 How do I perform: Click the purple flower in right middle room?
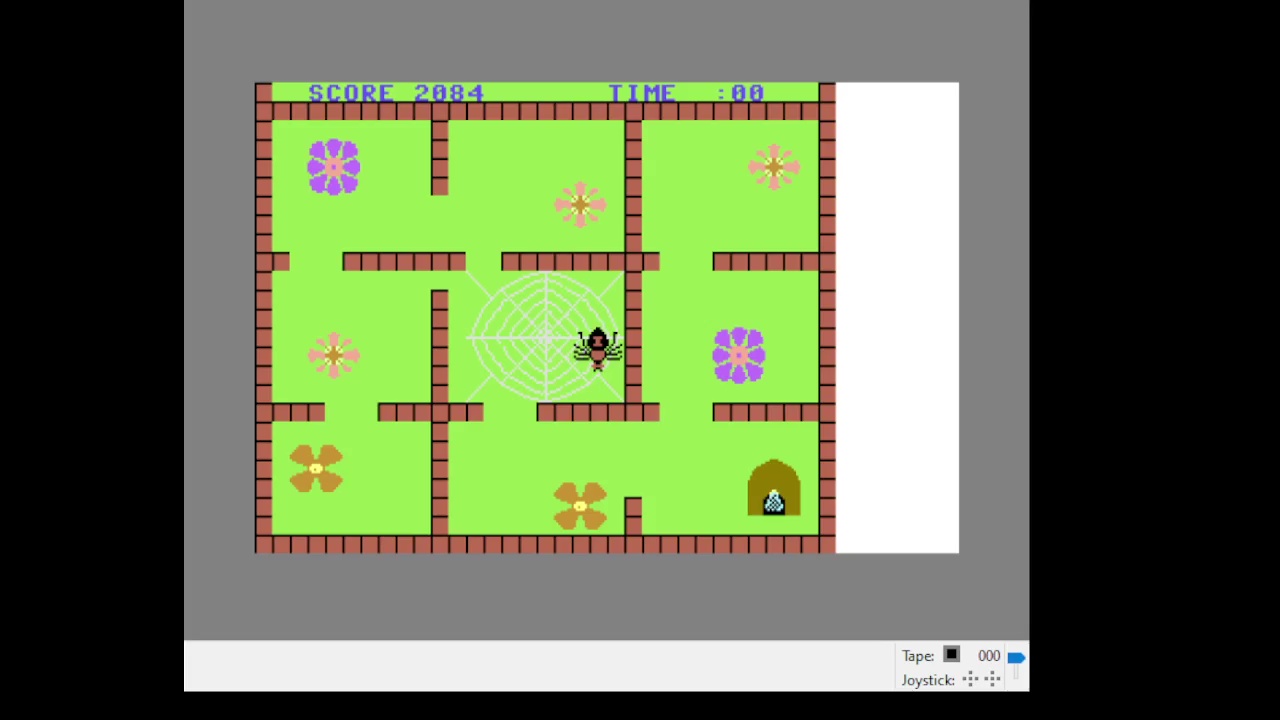tap(739, 355)
